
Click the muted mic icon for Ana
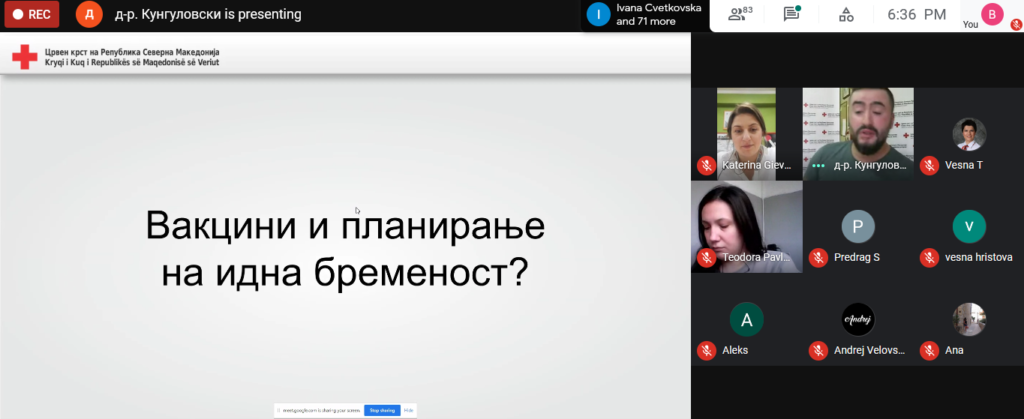point(929,350)
